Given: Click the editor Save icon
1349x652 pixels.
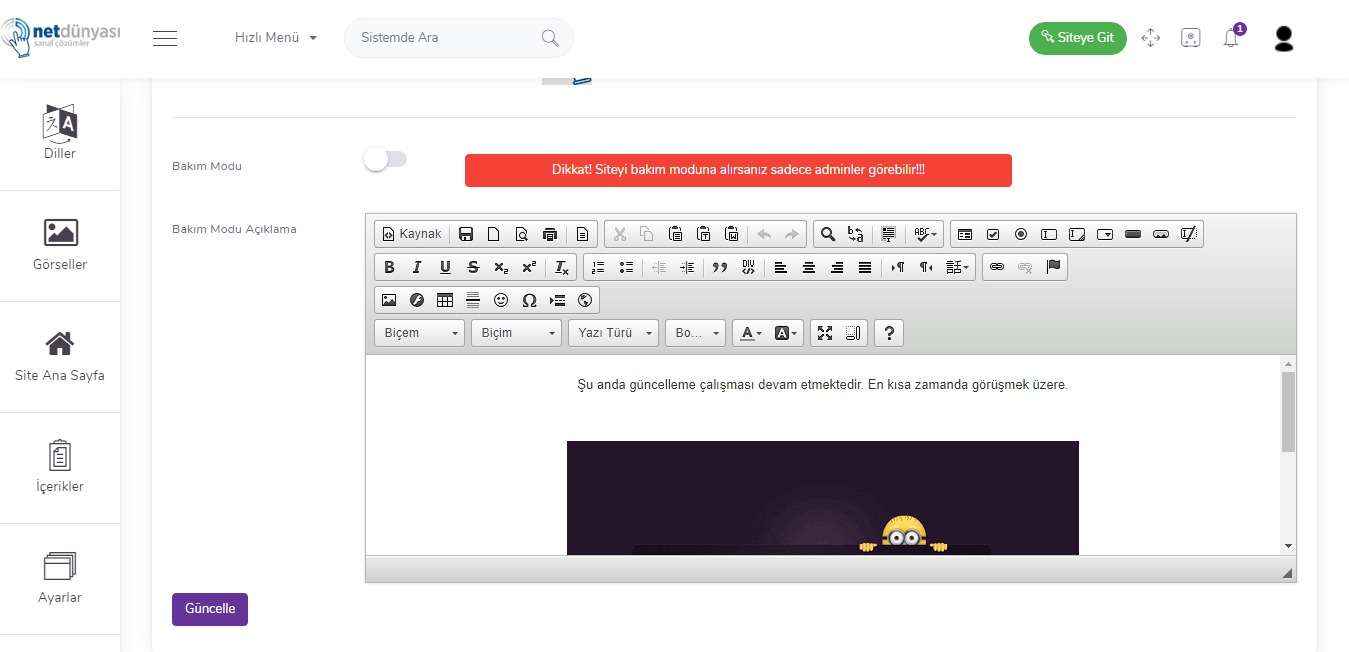Looking at the screenshot, I should pos(466,234).
